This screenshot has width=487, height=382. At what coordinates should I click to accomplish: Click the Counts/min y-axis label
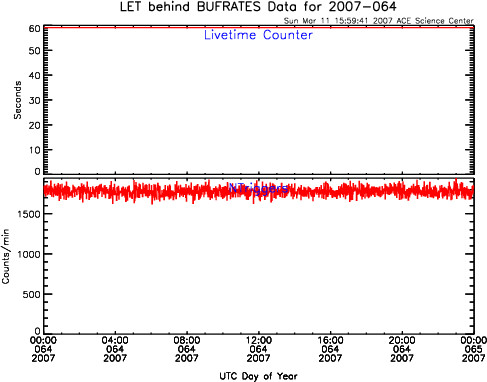click(5, 257)
